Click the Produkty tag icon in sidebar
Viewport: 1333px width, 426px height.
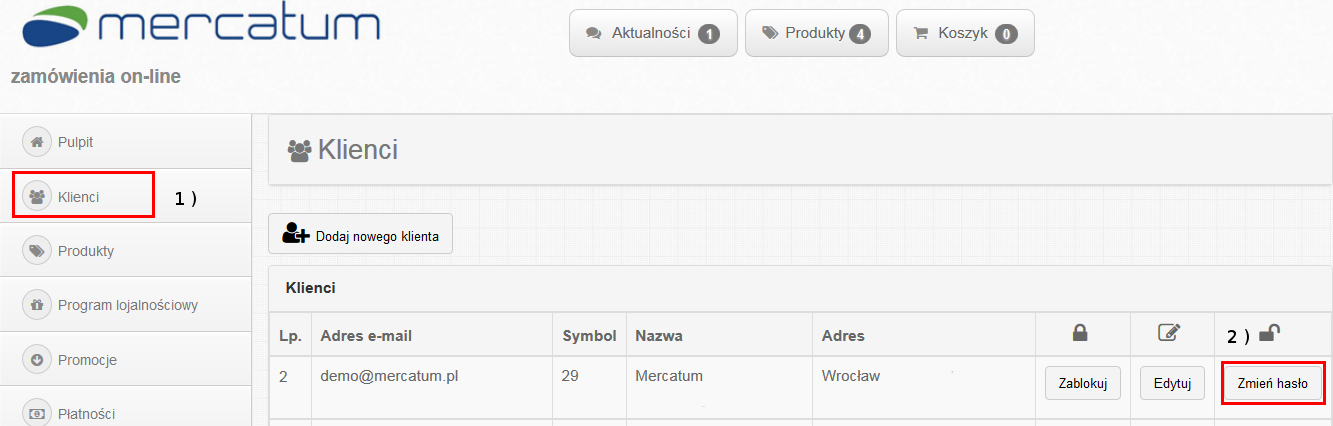pos(37,251)
